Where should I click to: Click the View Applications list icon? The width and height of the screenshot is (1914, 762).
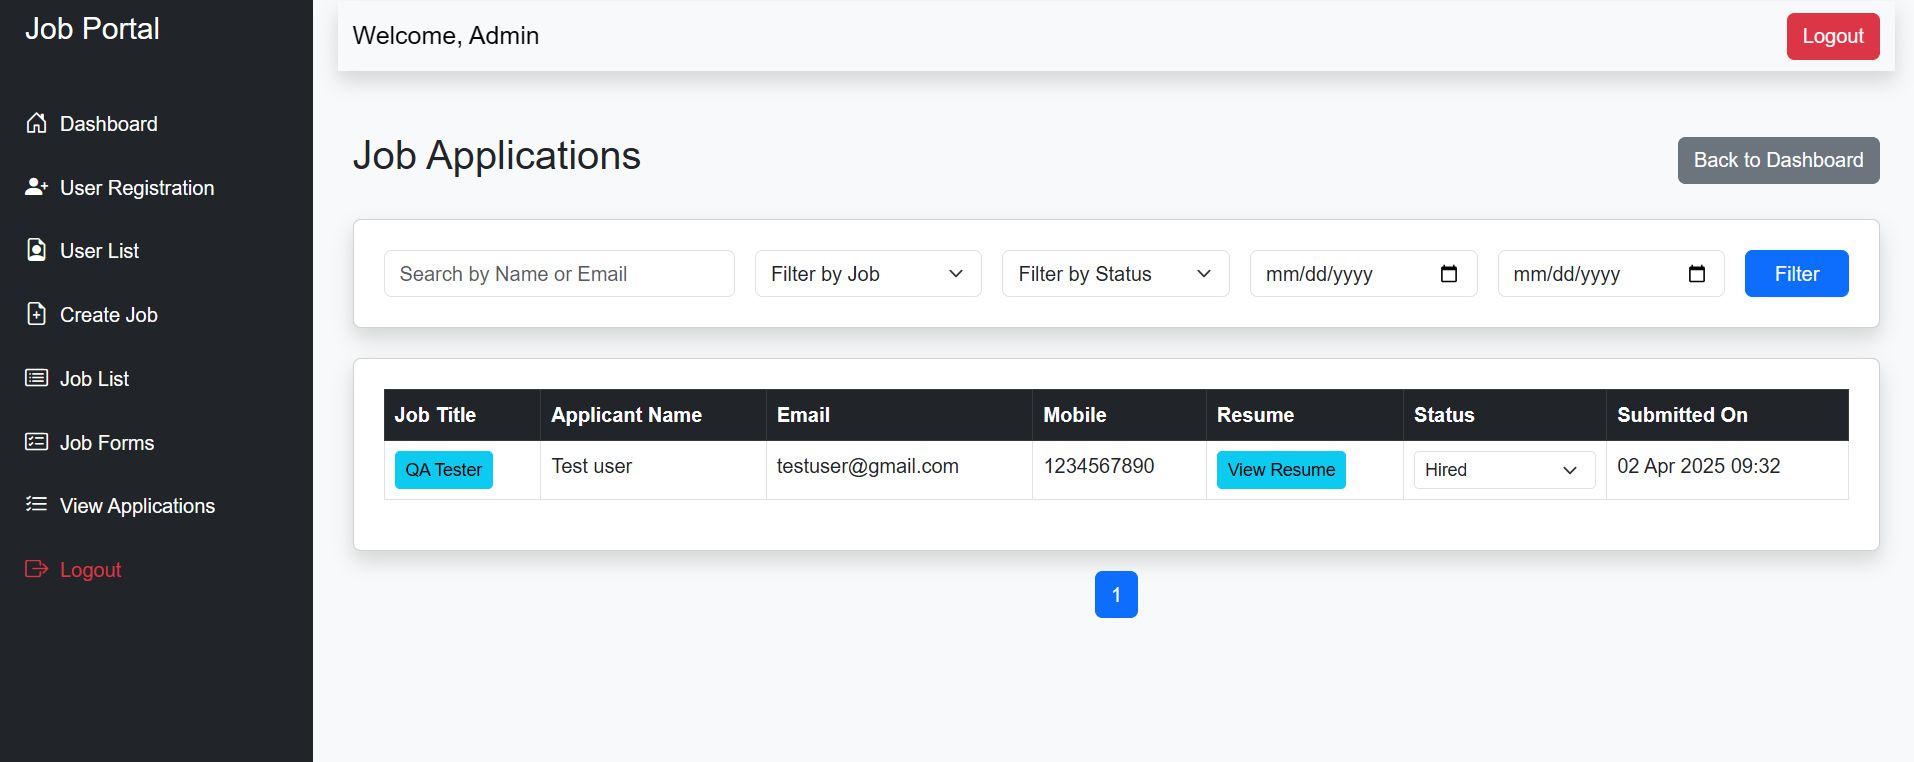(x=36, y=505)
